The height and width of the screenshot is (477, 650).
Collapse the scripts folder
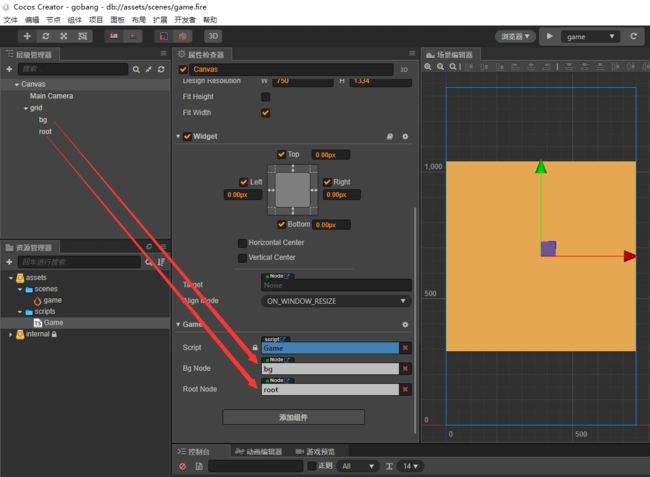[19, 312]
